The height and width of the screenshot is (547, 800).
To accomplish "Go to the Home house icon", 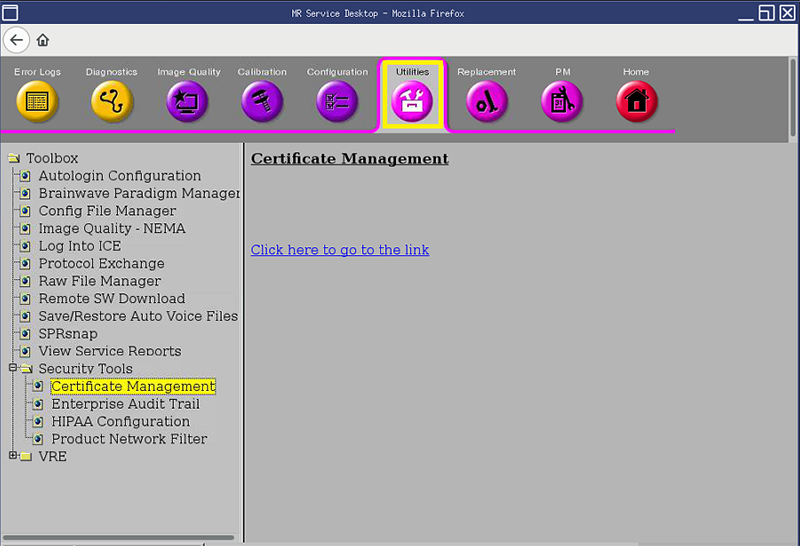I will click(x=636, y=101).
